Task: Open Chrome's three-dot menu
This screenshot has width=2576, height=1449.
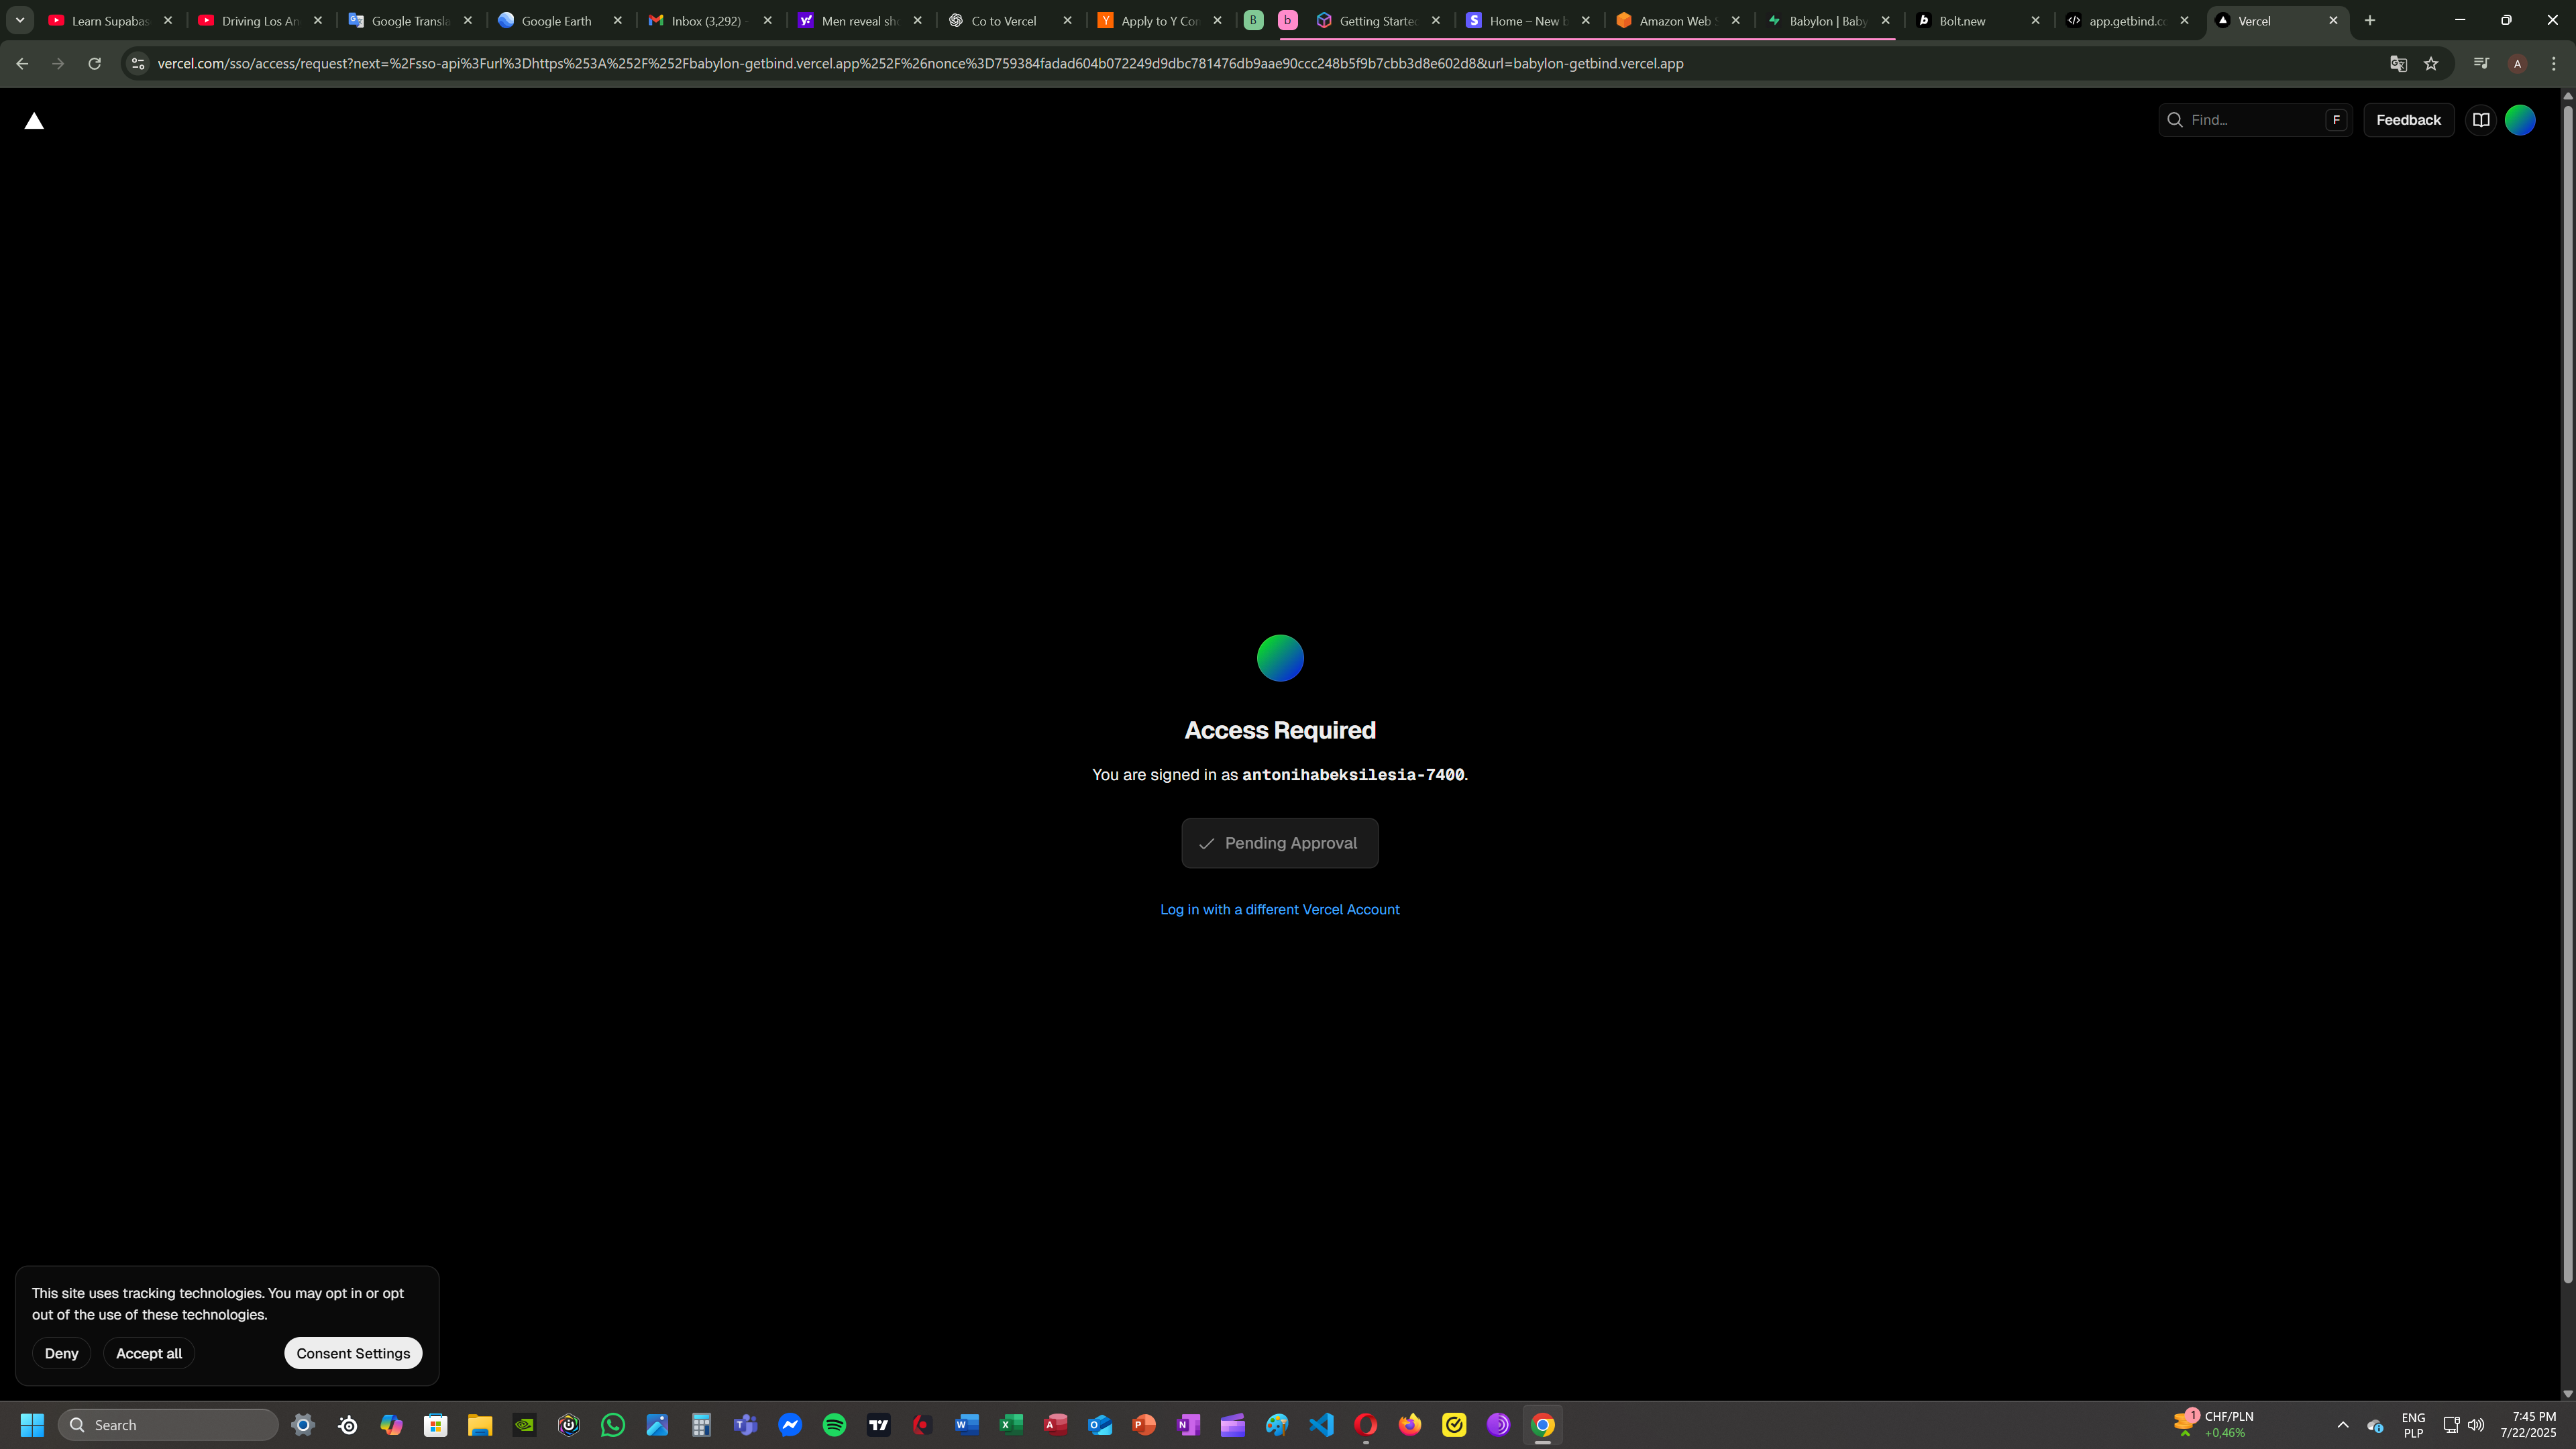Action: click(x=2554, y=64)
